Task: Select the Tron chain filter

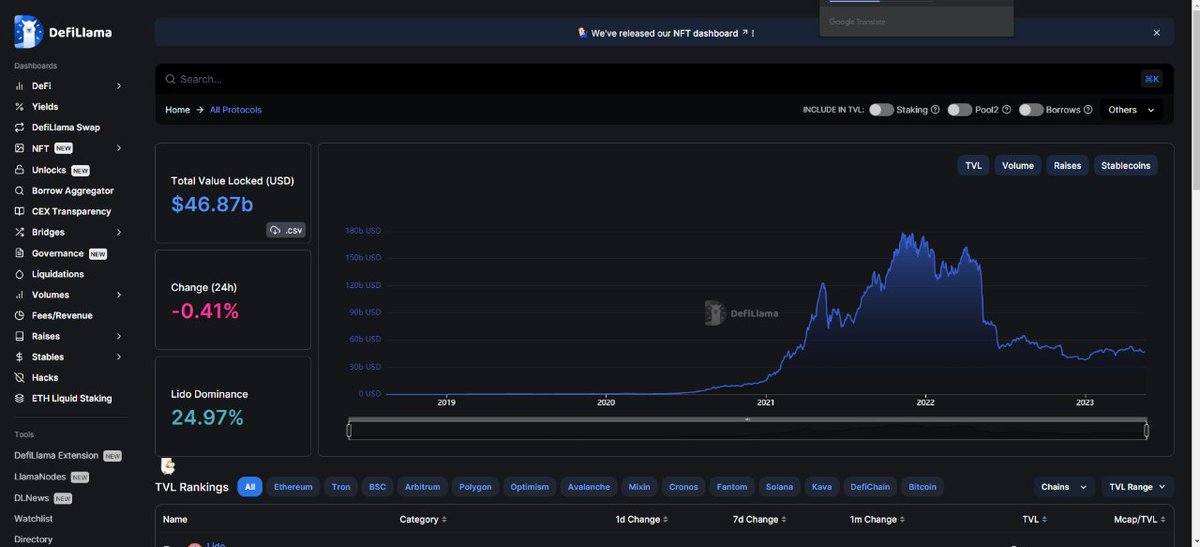Action: click(341, 487)
